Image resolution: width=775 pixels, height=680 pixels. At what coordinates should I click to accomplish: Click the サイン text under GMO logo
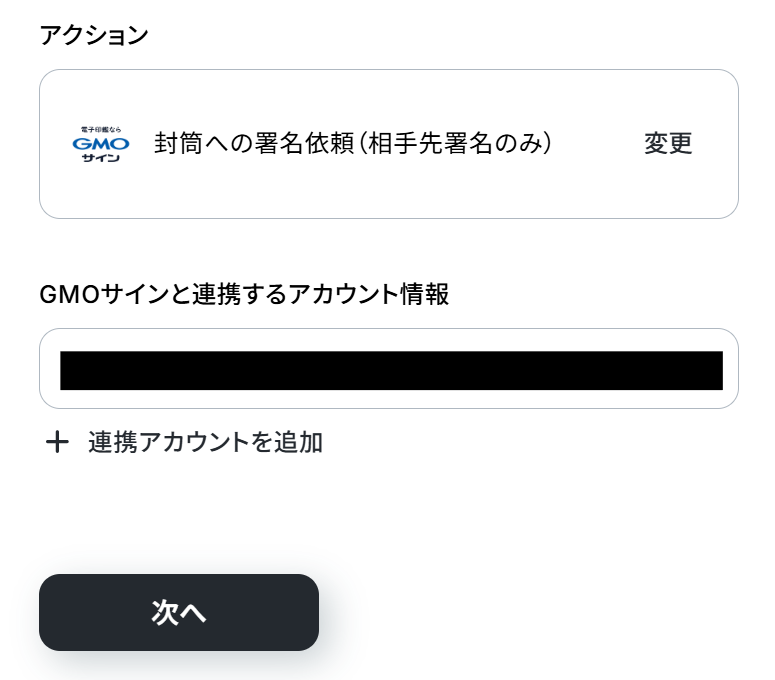point(101,158)
